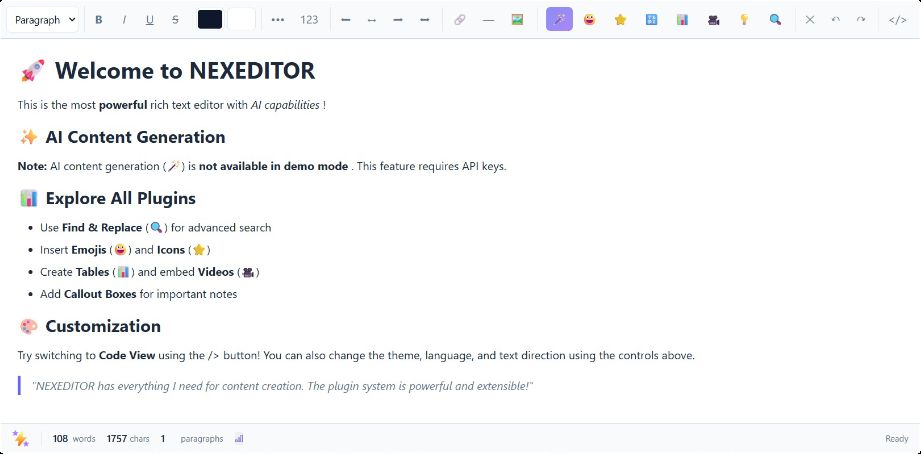The width and height of the screenshot is (921, 454).
Task: Click the Welcome to NEXEDITOR heading
Action: (167, 70)
